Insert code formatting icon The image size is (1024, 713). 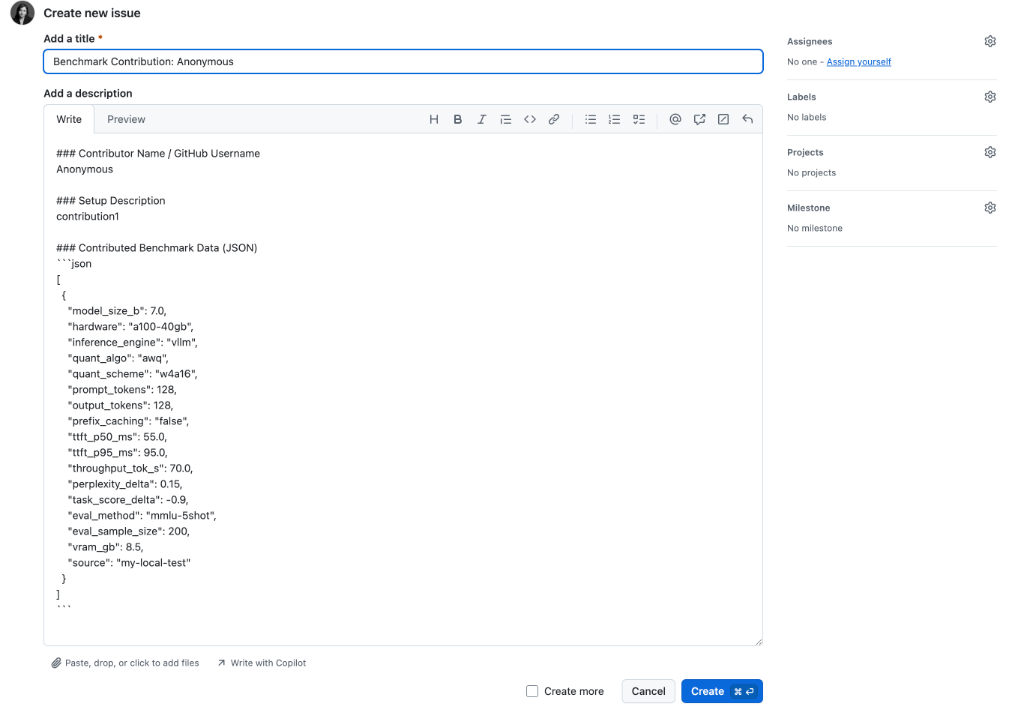point(530,119)
